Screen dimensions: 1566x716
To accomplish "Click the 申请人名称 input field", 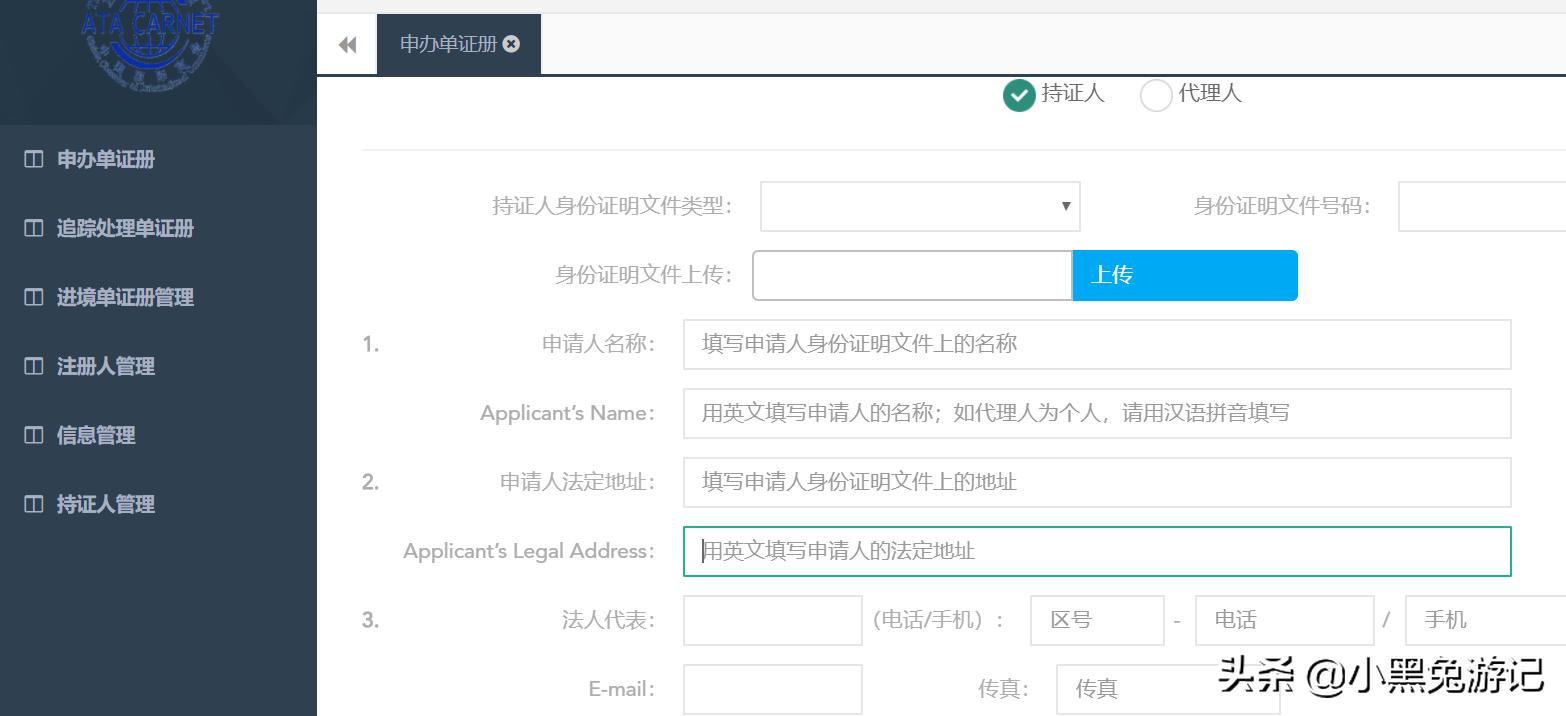I will coord(1096,344).
